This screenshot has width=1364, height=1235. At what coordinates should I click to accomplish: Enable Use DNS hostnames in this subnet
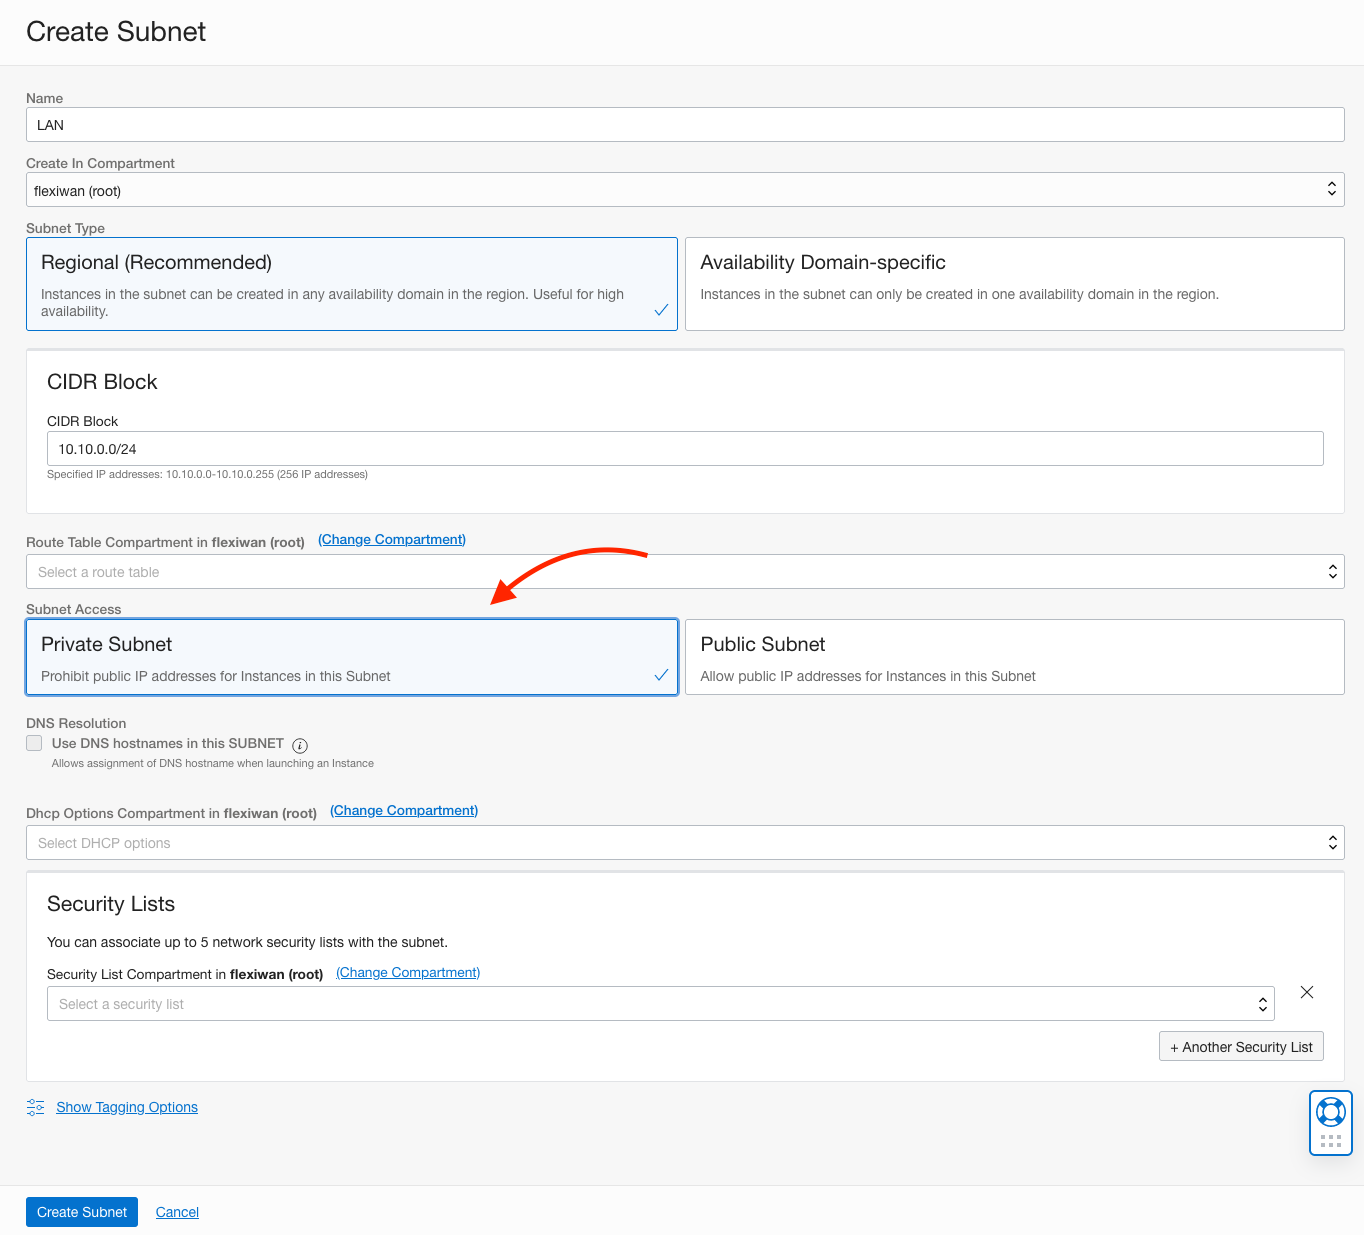coord(35,743)
